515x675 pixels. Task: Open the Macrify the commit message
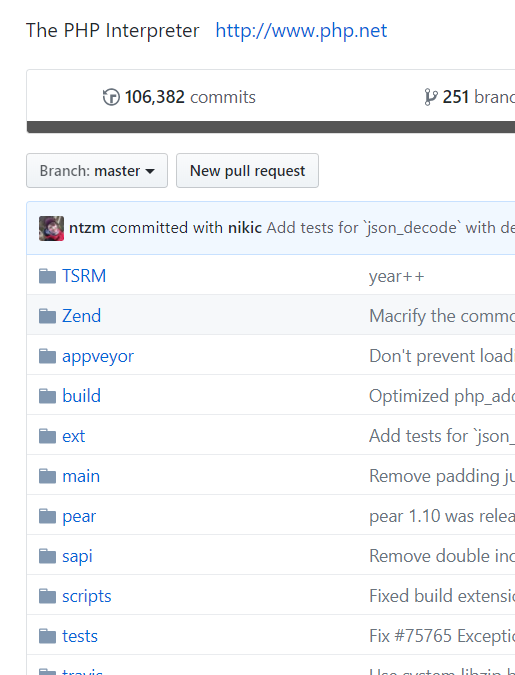tap(442, 316)
